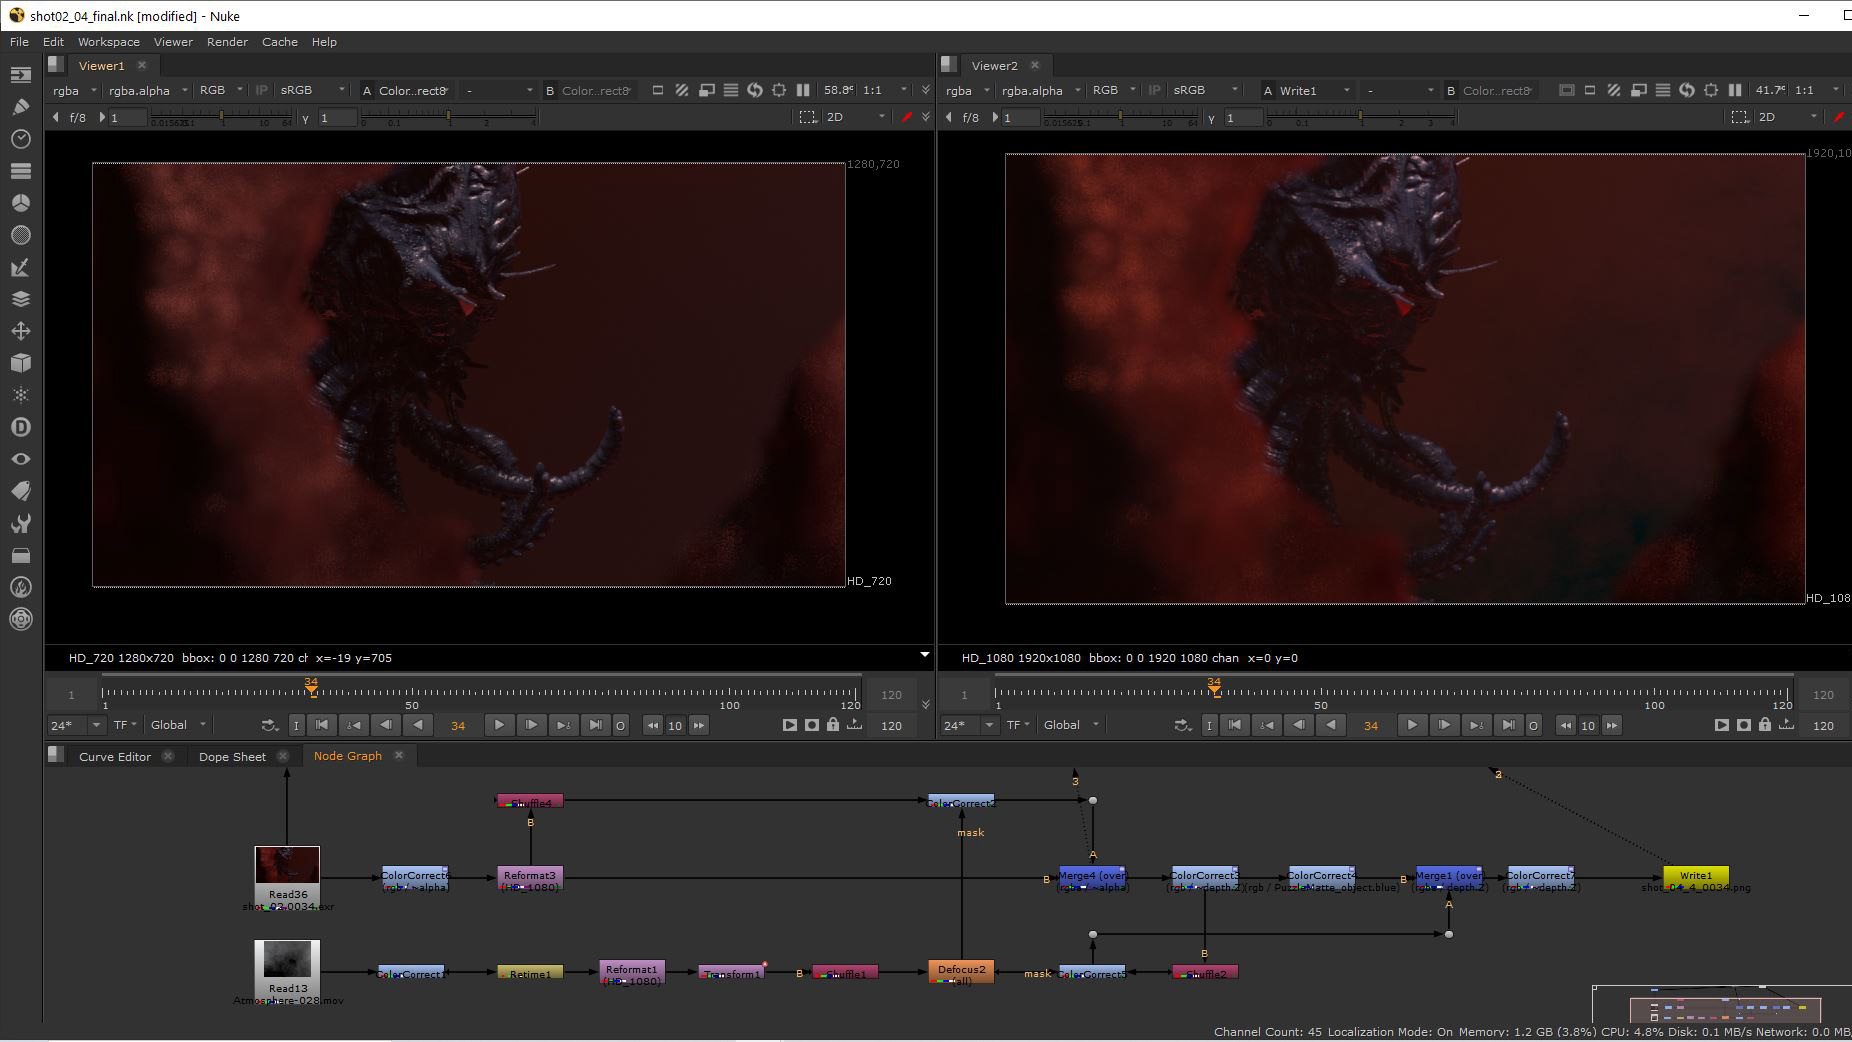Select the Defocus2 node
This screenshot has height=1042, width=1852.
pos(961,972)
